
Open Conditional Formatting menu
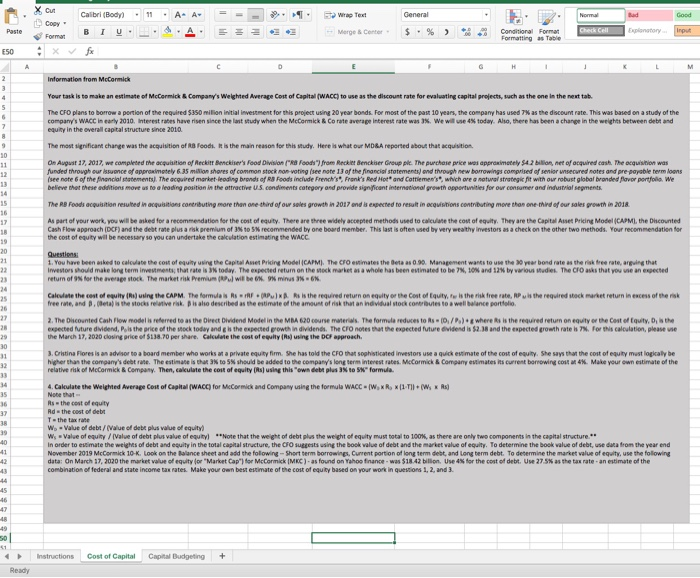click(x=517, y=25)
